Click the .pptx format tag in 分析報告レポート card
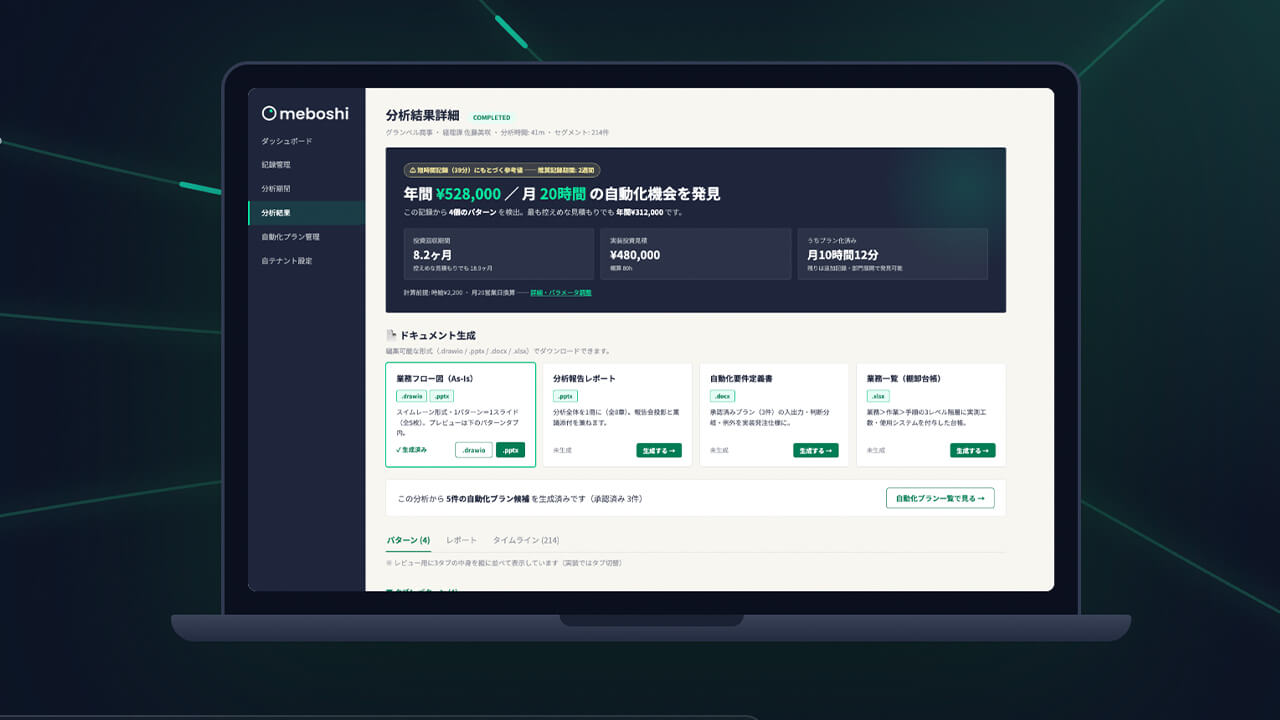The height and width of the screenshot is (720, 1280). (565, 396)
